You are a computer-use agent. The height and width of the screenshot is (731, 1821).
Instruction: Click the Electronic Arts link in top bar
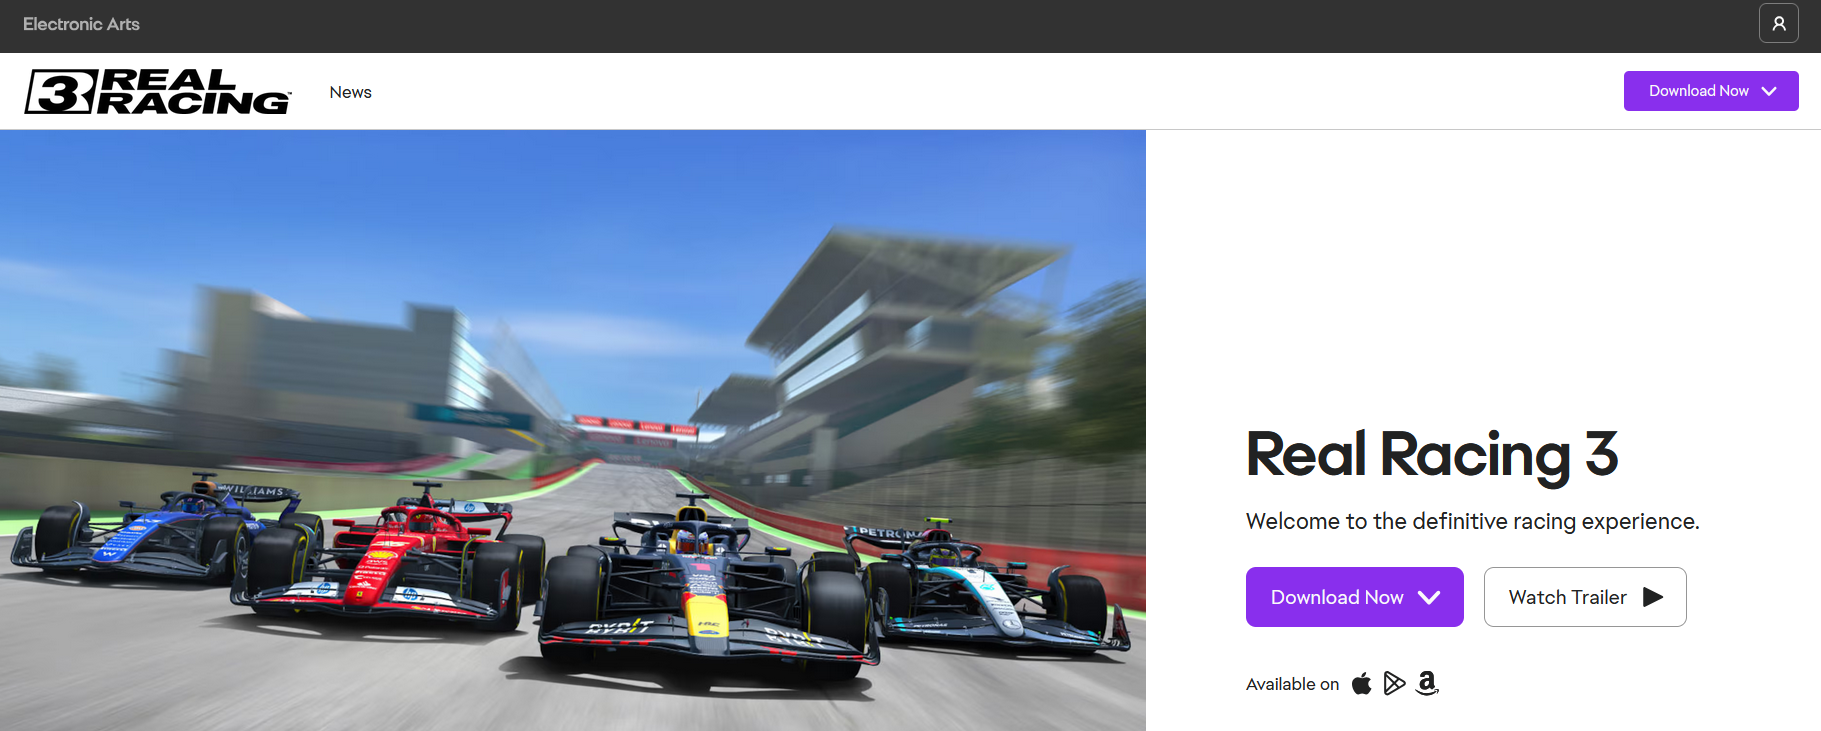tap(81, 24)
